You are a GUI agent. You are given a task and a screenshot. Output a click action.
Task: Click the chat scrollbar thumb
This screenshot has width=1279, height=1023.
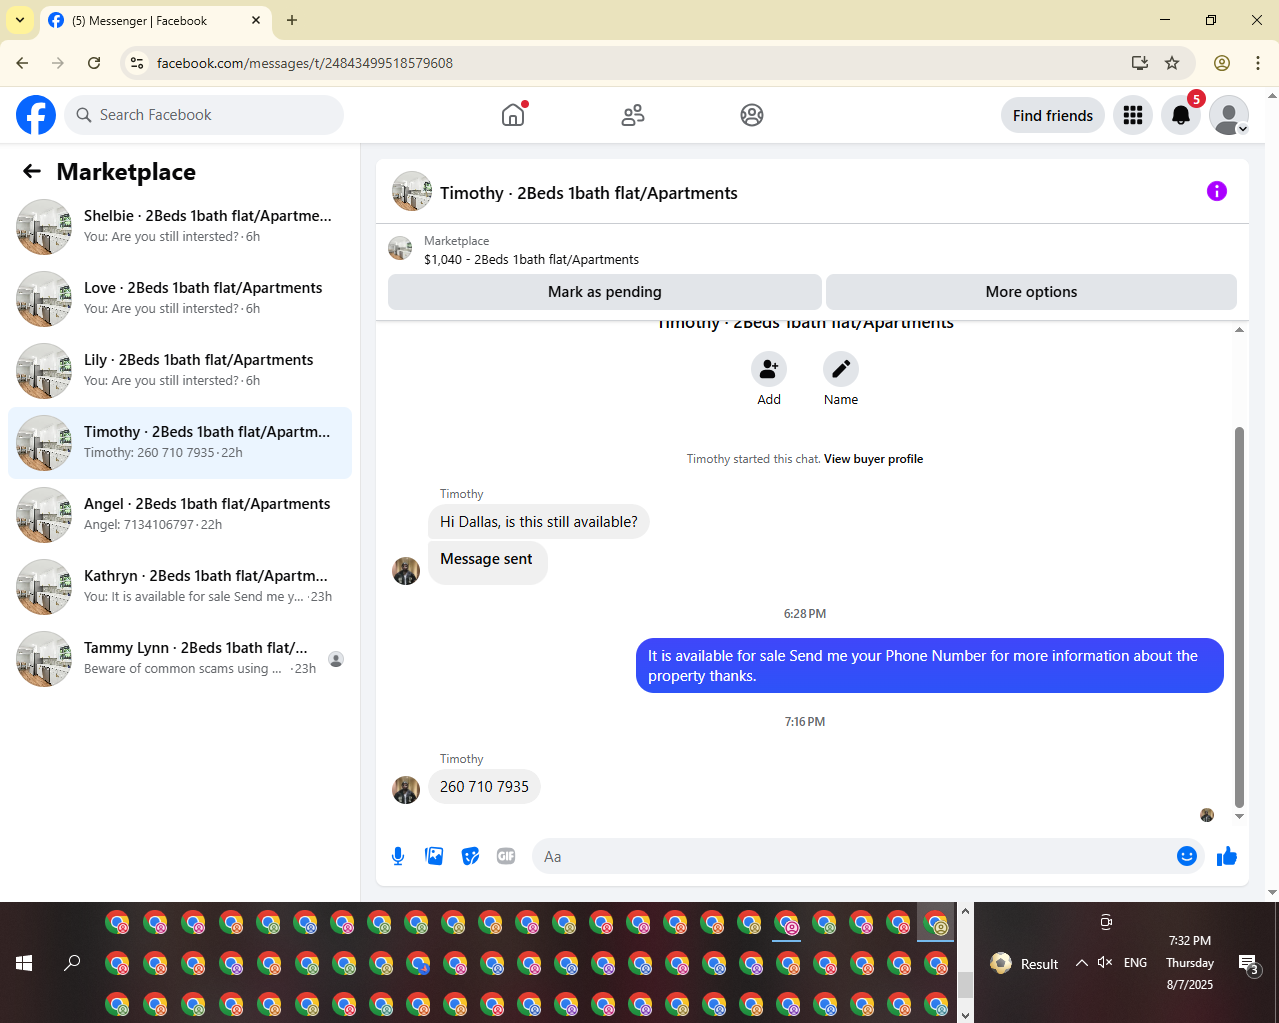pyautogui.click(x=1239, y=617)
